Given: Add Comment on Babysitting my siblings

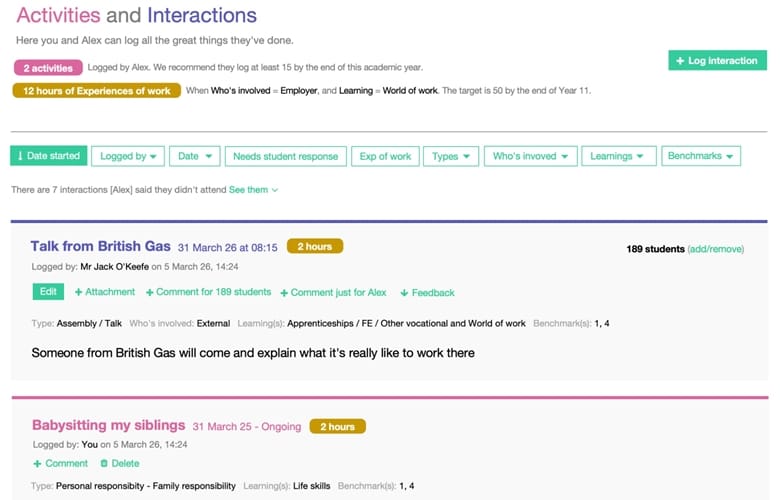Looking at the screenshot, I should (x=61, y=464).
